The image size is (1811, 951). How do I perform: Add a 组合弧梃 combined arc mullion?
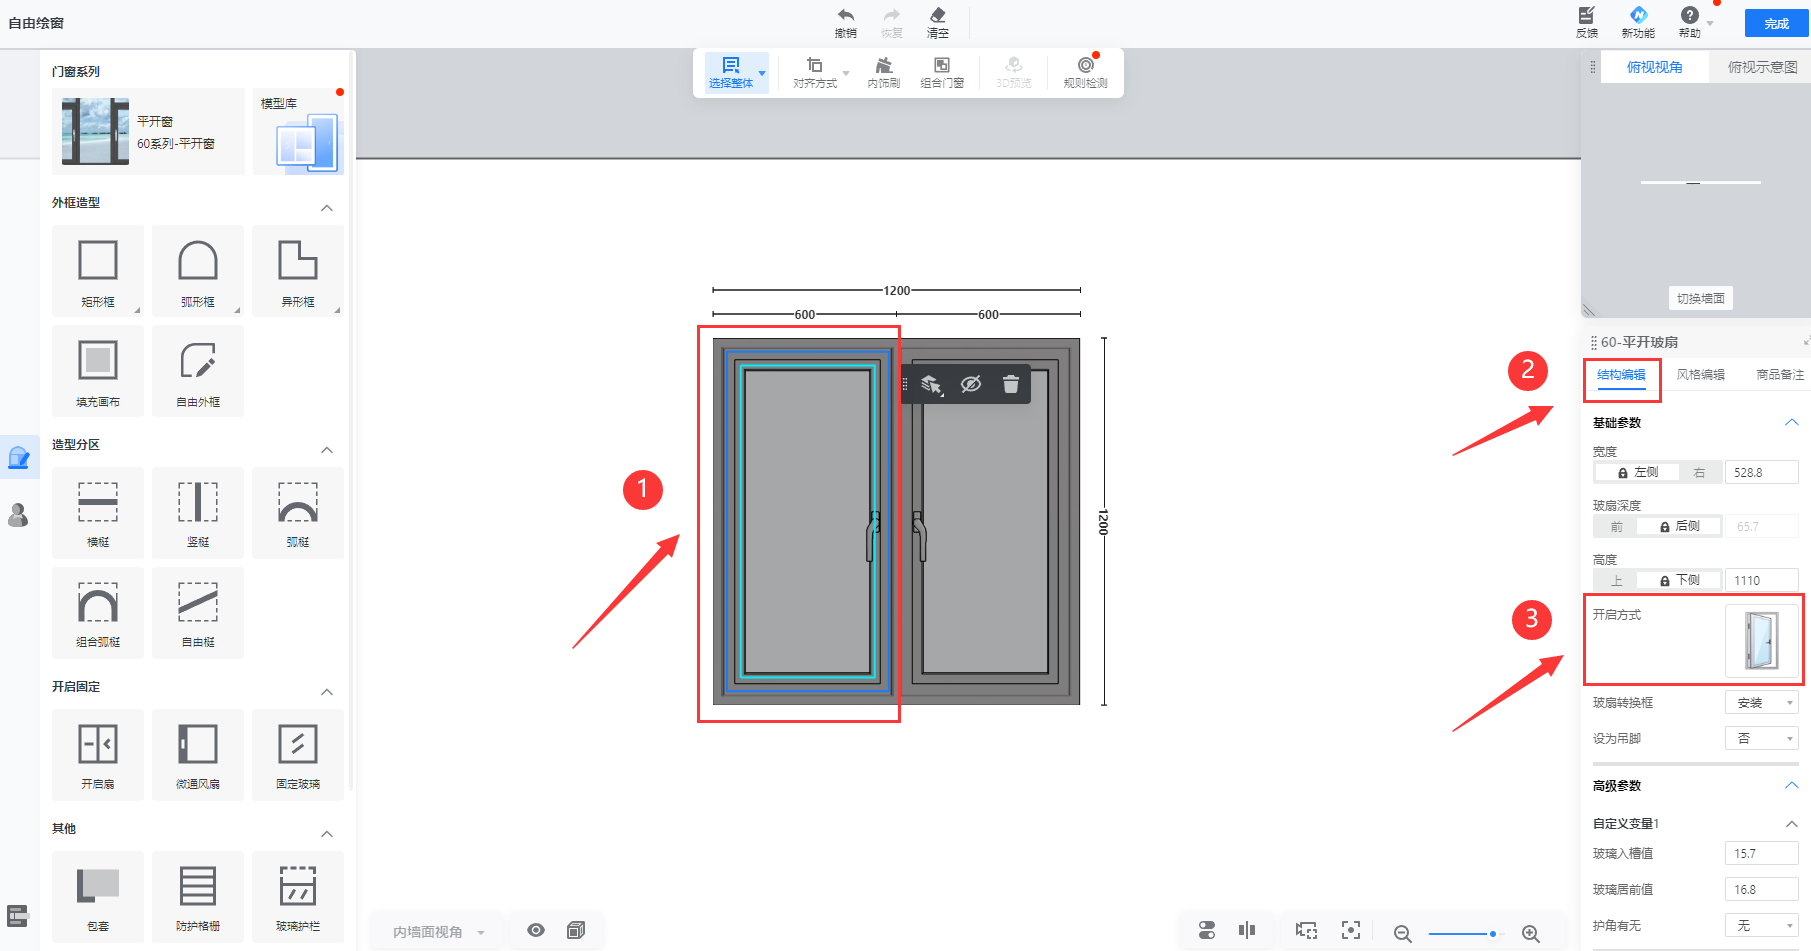point(98,613)
